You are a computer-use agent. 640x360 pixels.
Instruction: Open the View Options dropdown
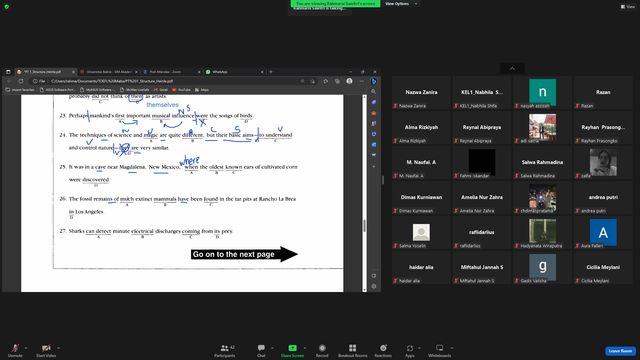(x=401, y=4)
